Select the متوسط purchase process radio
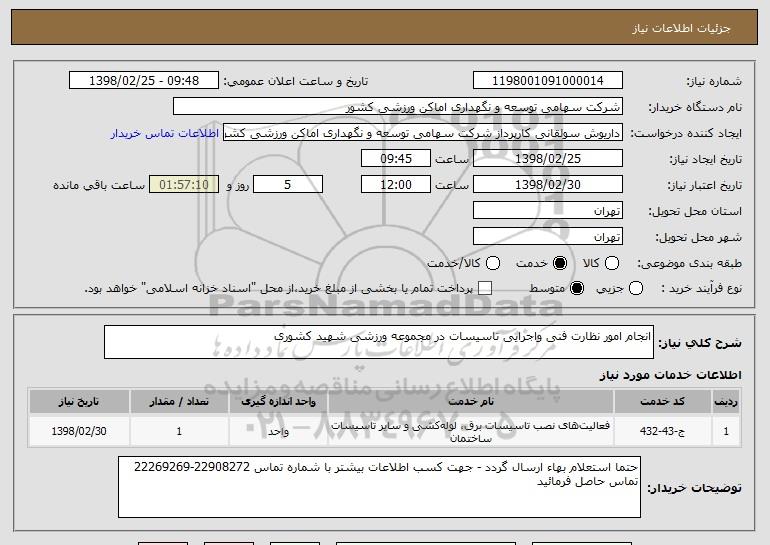Screen dimensions: 770x545 [x=577, y=288]
